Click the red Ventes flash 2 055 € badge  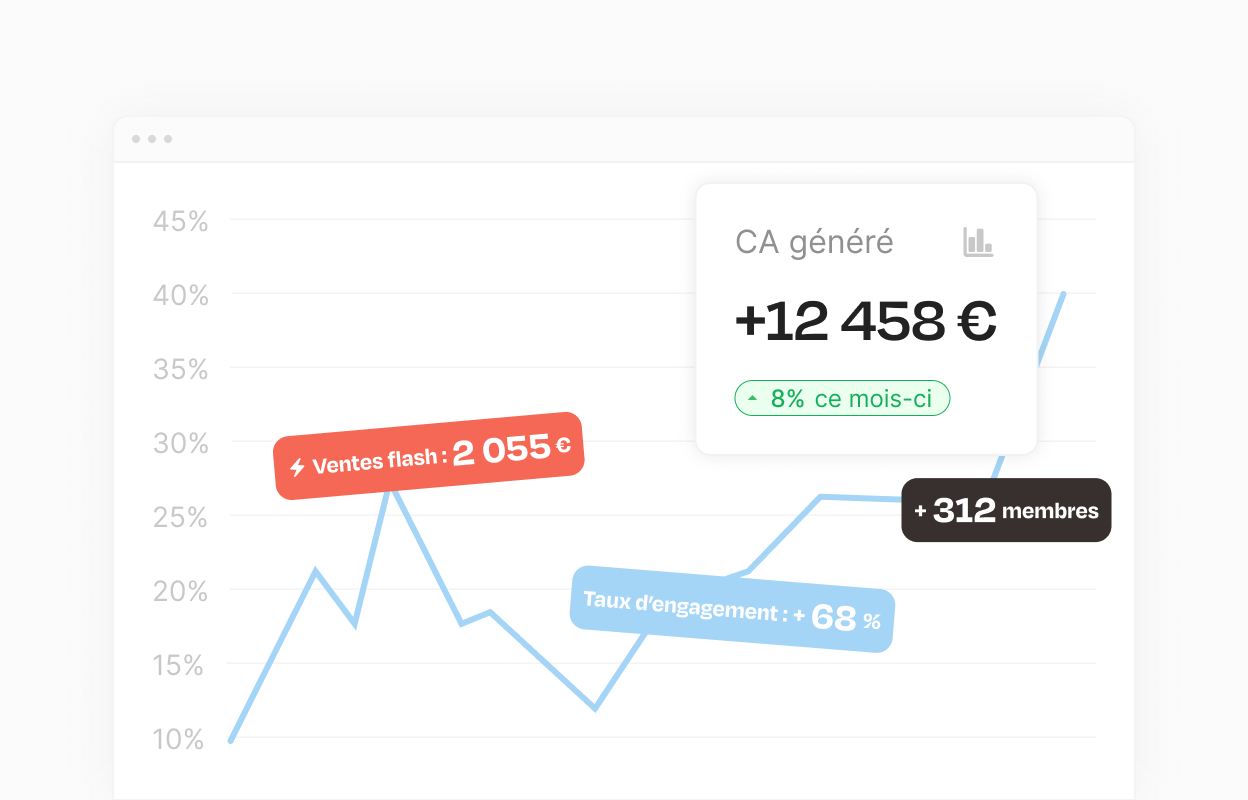(429, 455)
